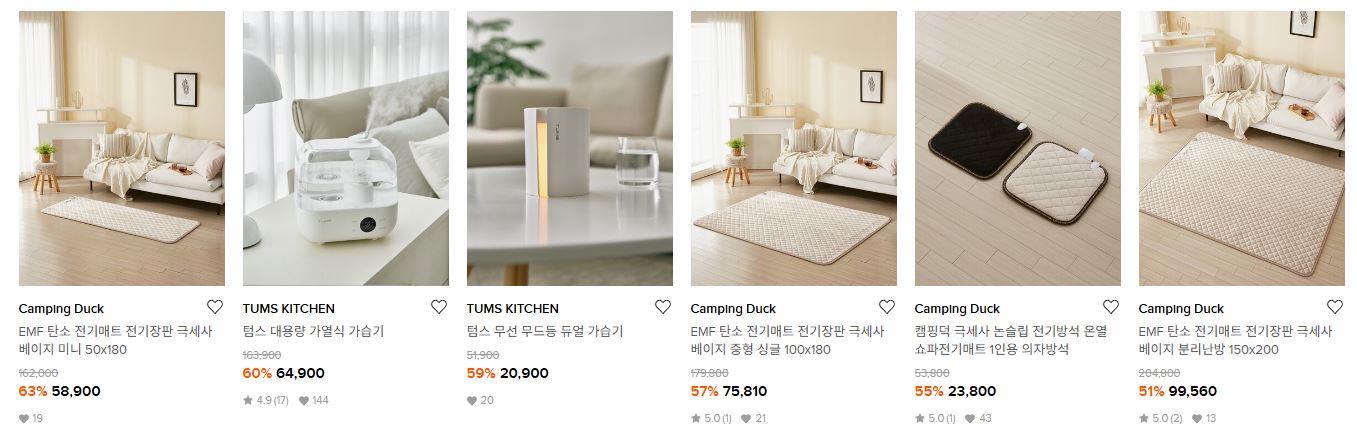Click like count 43 heart icon
The height and width of the screenshot is (447, 1357).
tap(970, 418)
